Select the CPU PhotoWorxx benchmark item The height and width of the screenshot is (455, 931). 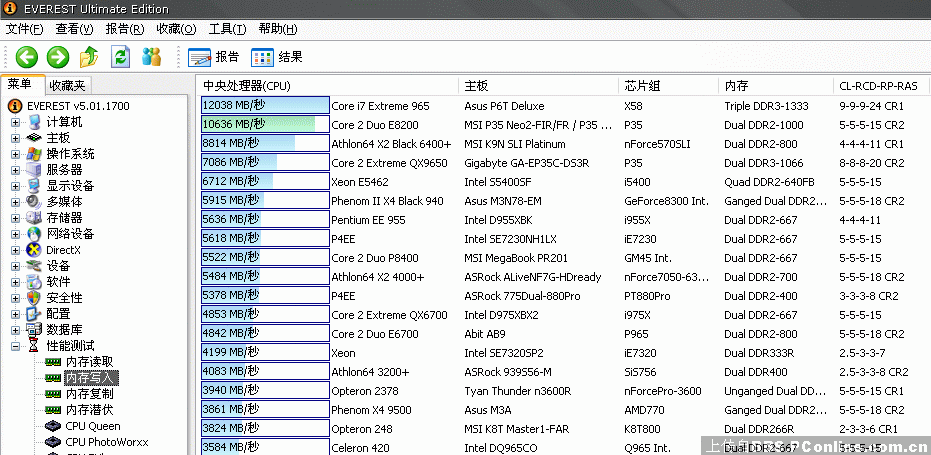107,442
